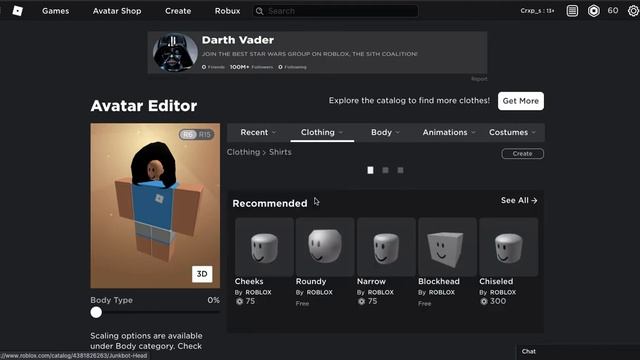Image resolution: width=640 pixels, height=360 pixels.
Task: Select the second page indicator dot
Action: coord(385,170)
